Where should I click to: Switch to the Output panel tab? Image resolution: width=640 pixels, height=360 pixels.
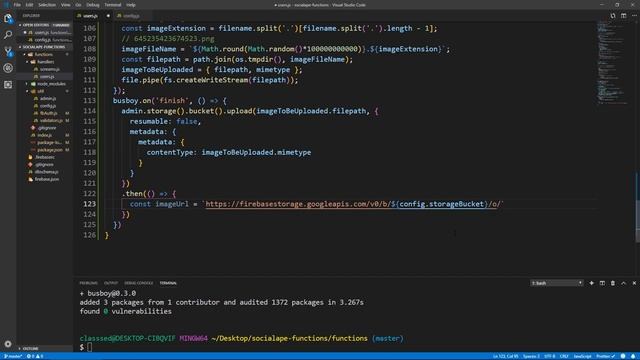(x=111, y=283)
